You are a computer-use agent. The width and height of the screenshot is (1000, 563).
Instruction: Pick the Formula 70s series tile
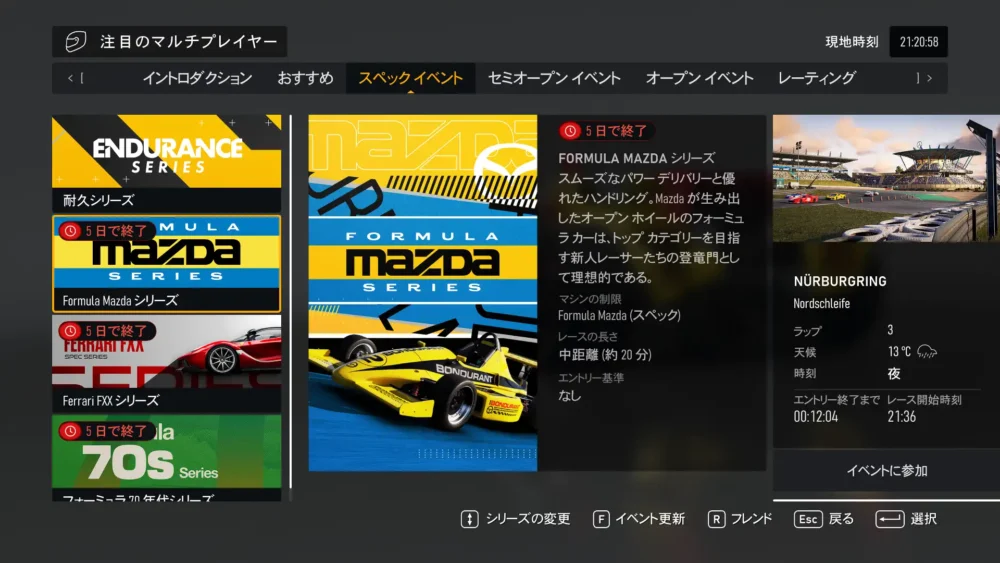(x=166, y=458)
